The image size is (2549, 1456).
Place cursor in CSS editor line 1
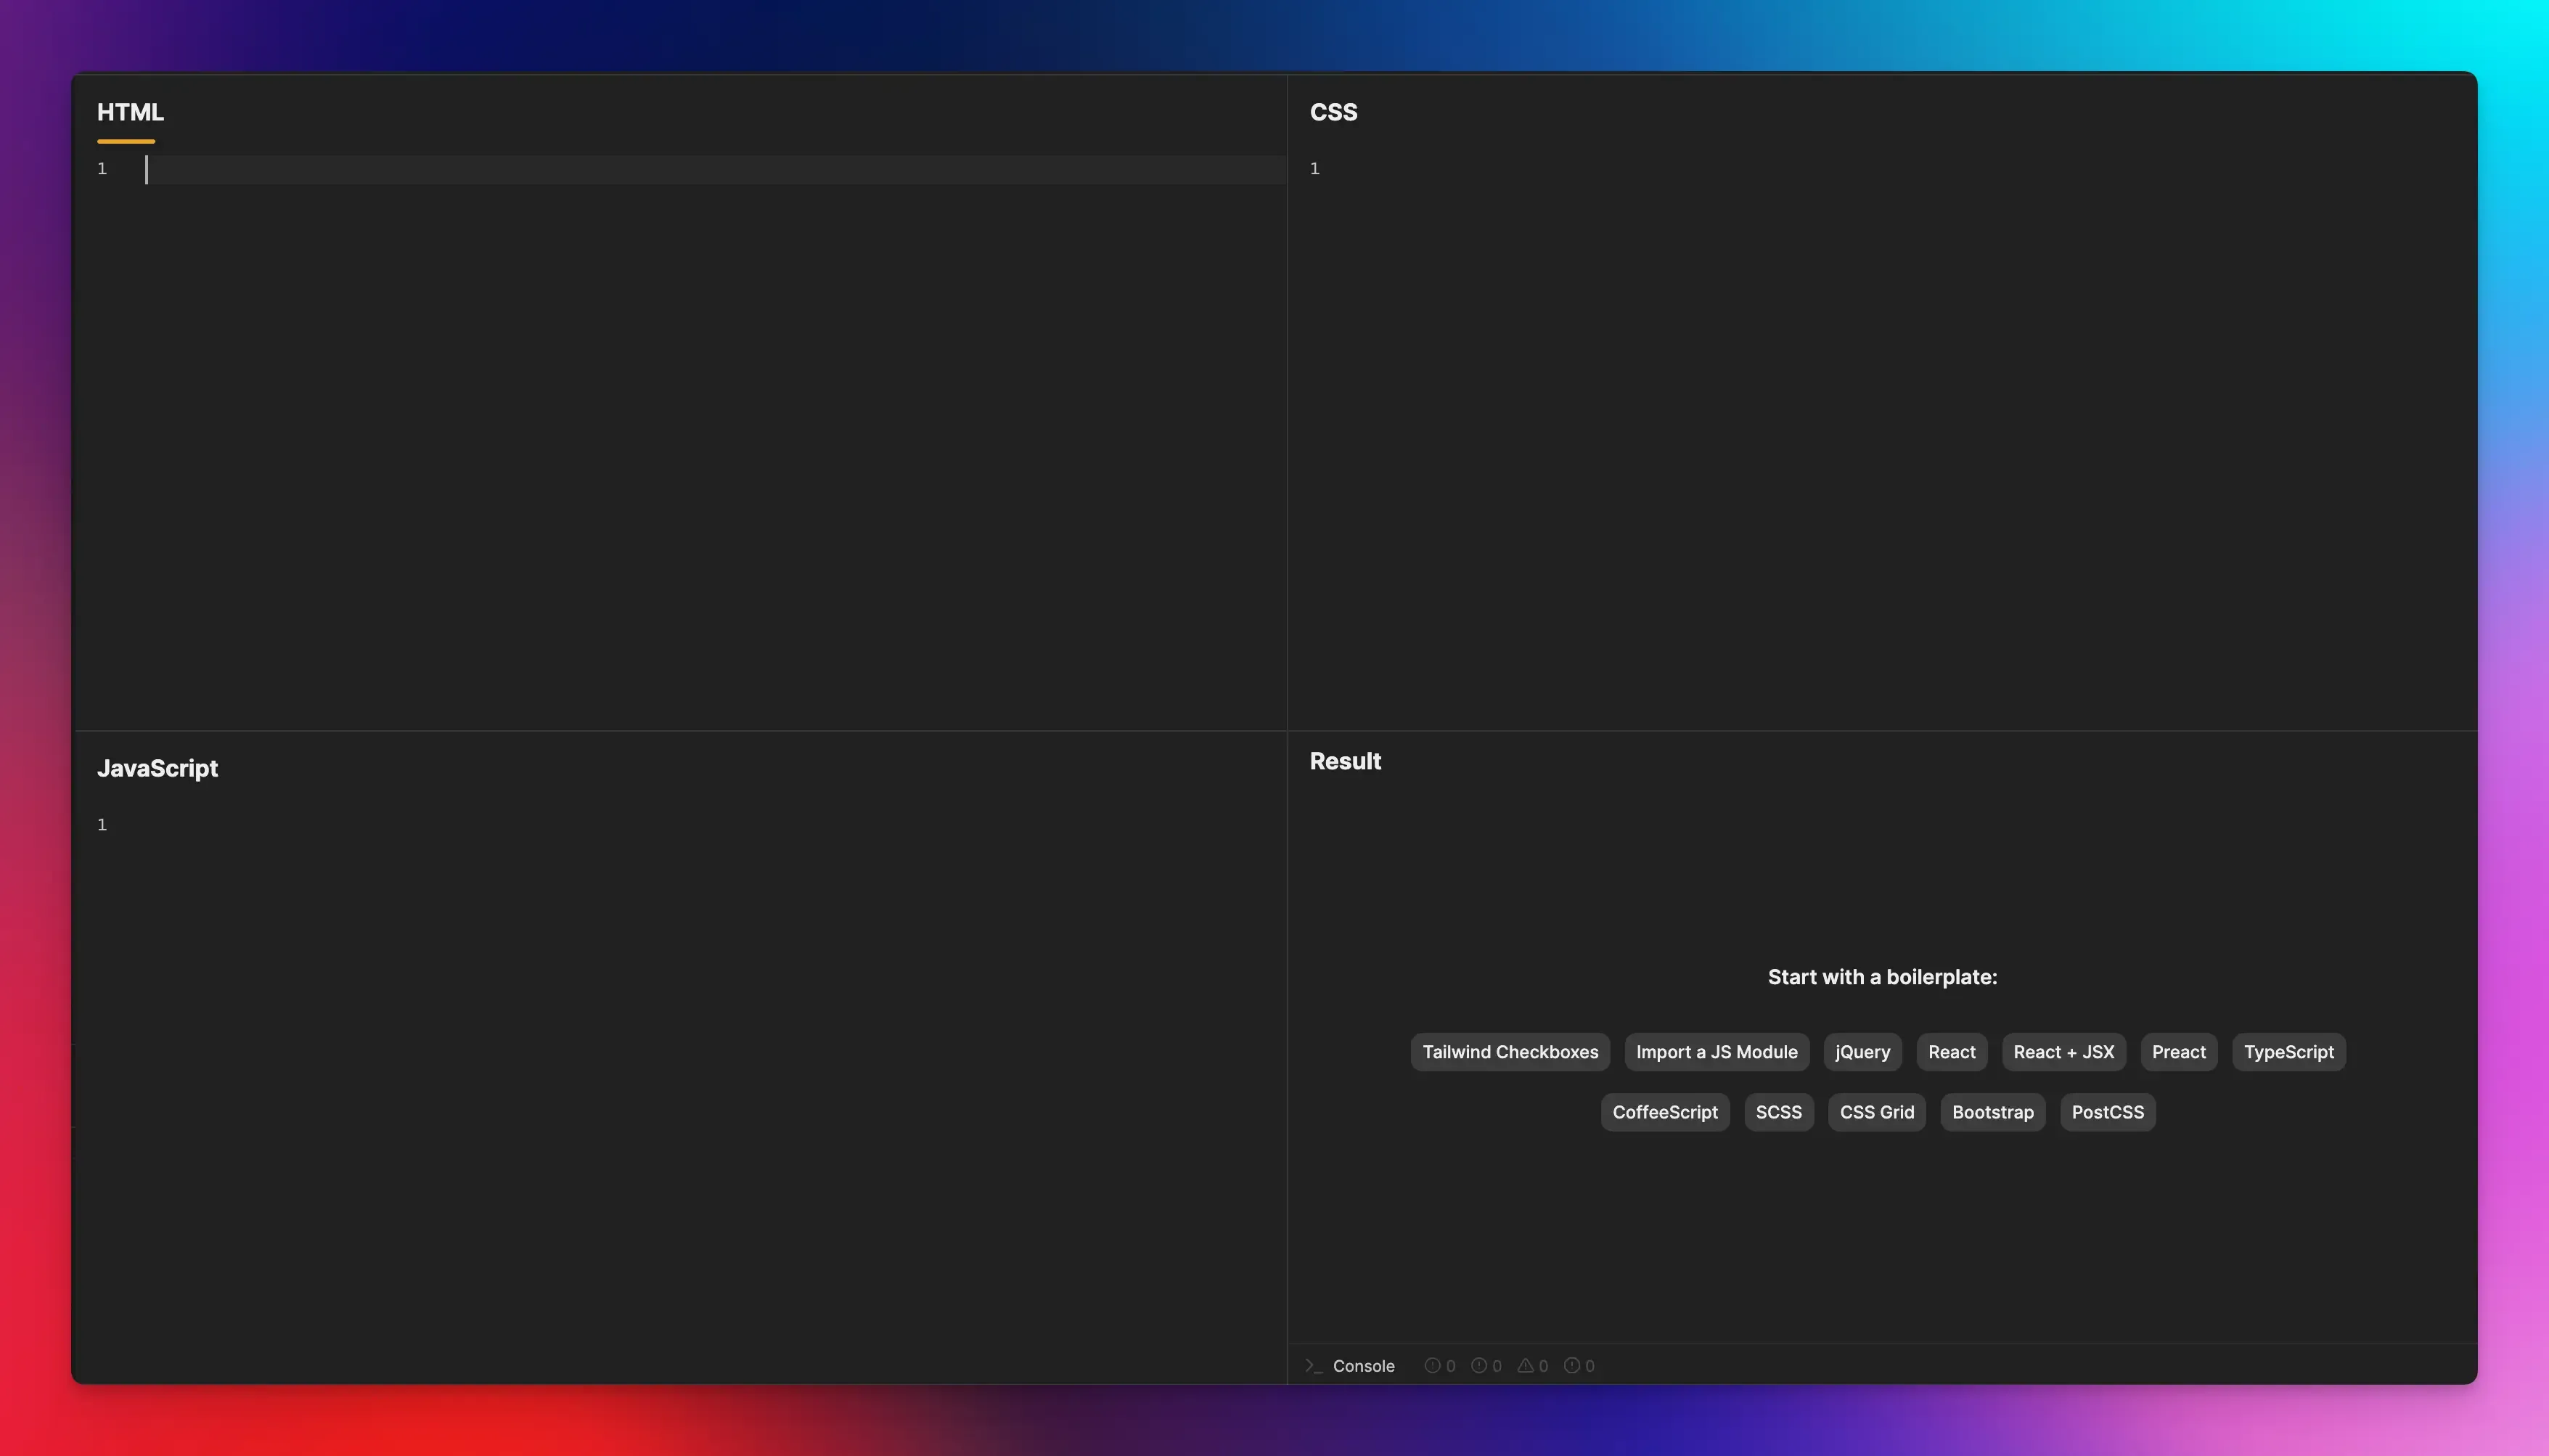point(1500,169)
